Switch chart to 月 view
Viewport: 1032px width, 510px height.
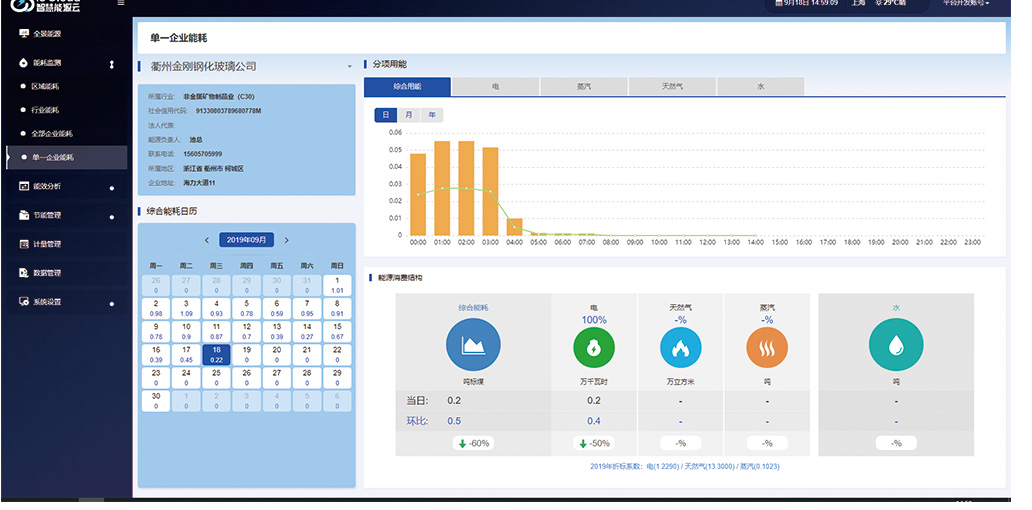(x=408, y=115)
